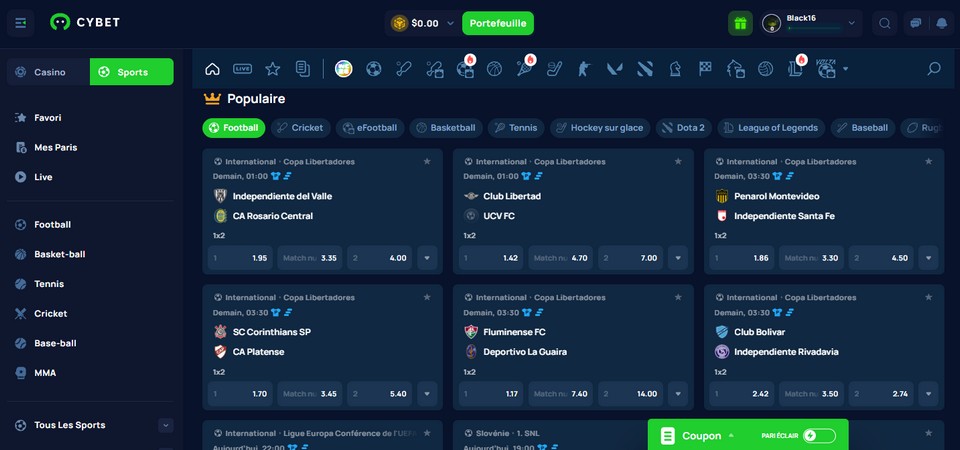Screen dimensions: 960x450
Task: Select the Dota 2 icon in sports toolbar
Action: click(x=645, y=69)
